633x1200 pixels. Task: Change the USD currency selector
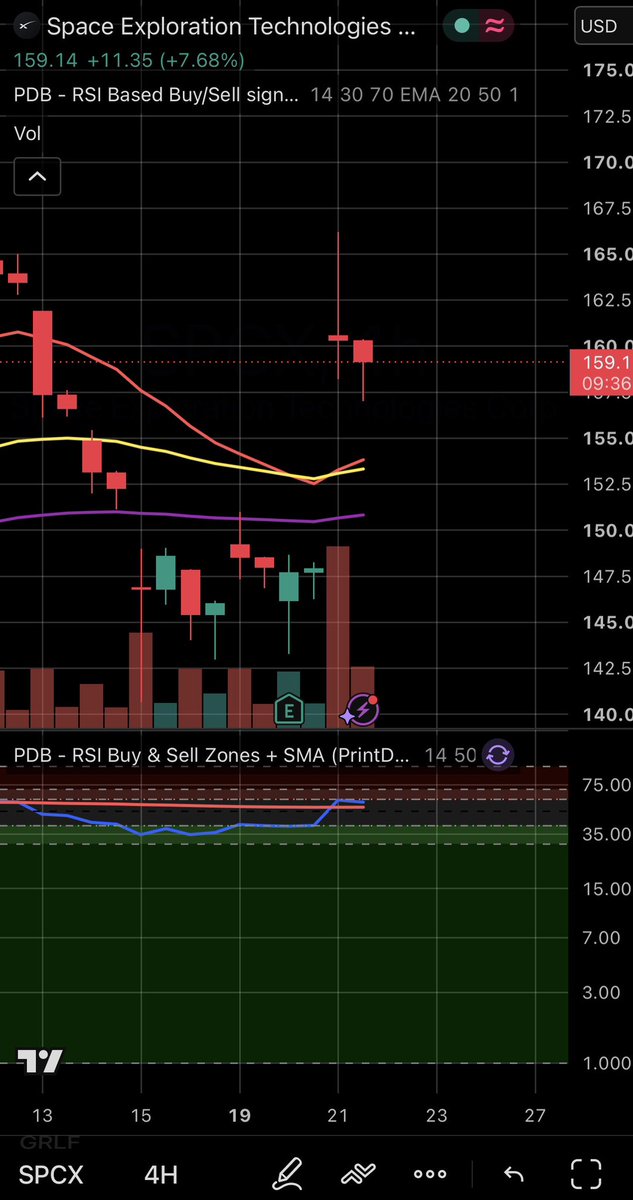point(603,27)
